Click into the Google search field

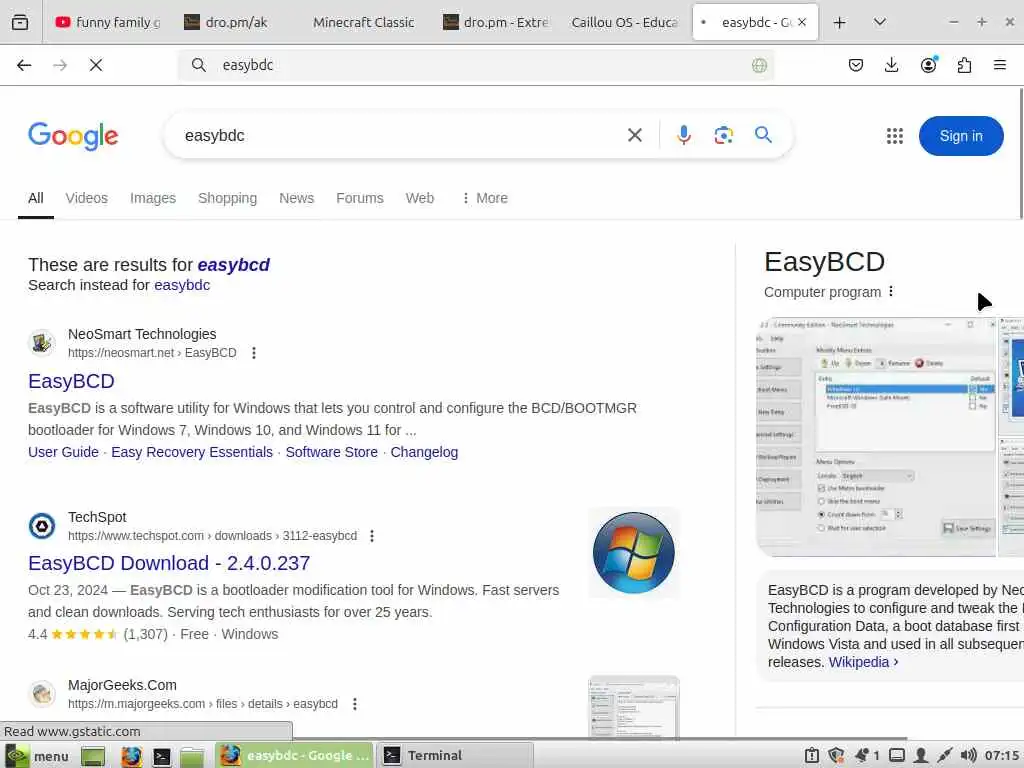tap(398, 135)
